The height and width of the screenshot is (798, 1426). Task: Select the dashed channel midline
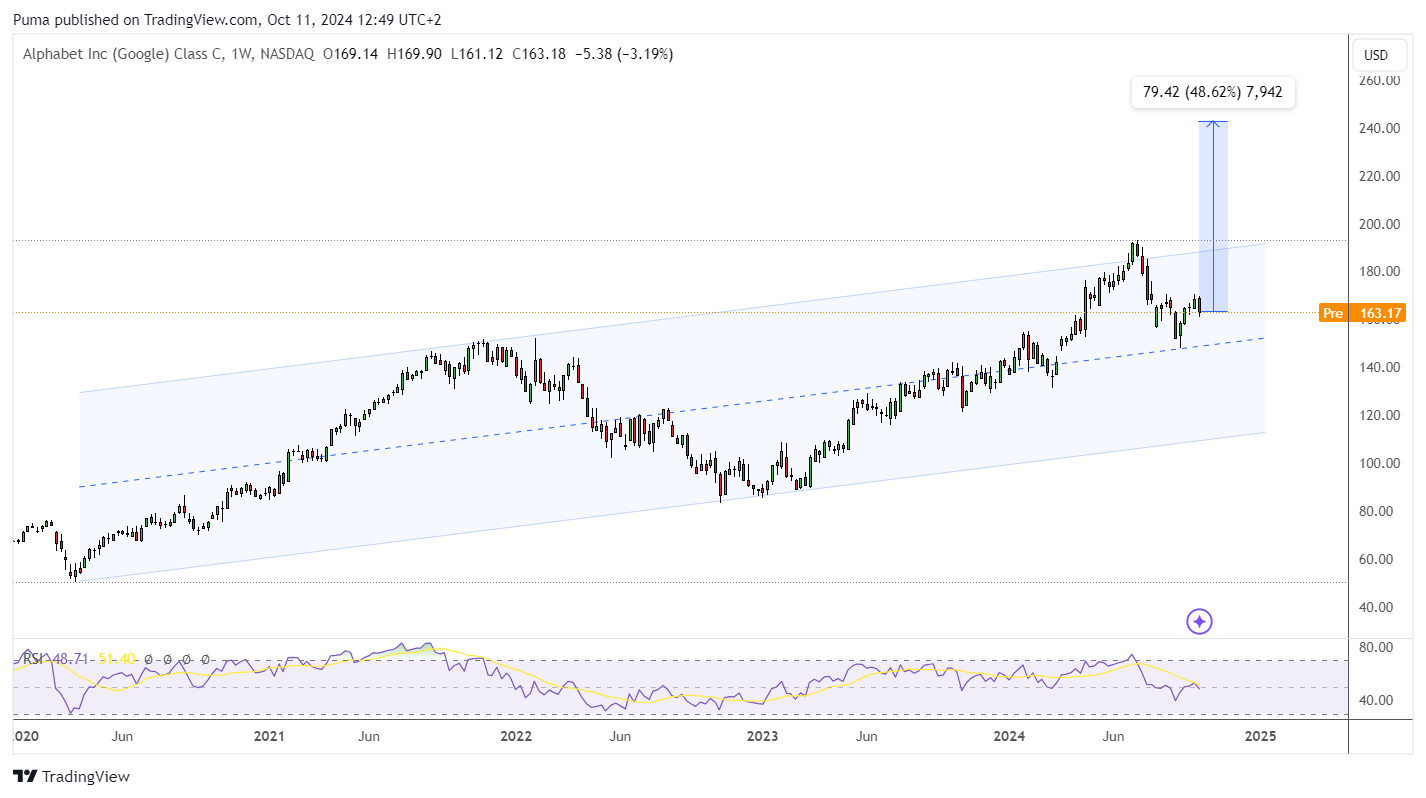pyautogui.click(x=672, y=412)
